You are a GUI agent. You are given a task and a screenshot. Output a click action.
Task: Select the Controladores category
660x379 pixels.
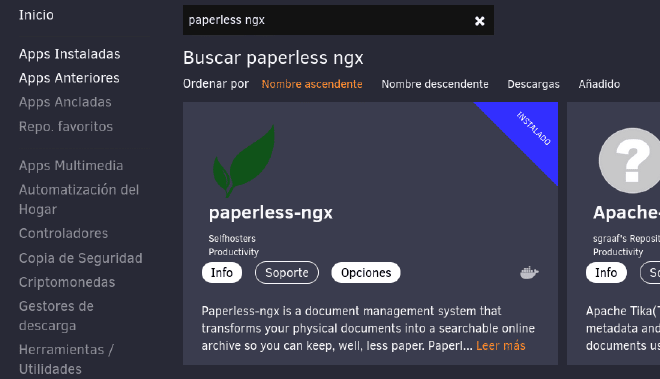[64, 234]
